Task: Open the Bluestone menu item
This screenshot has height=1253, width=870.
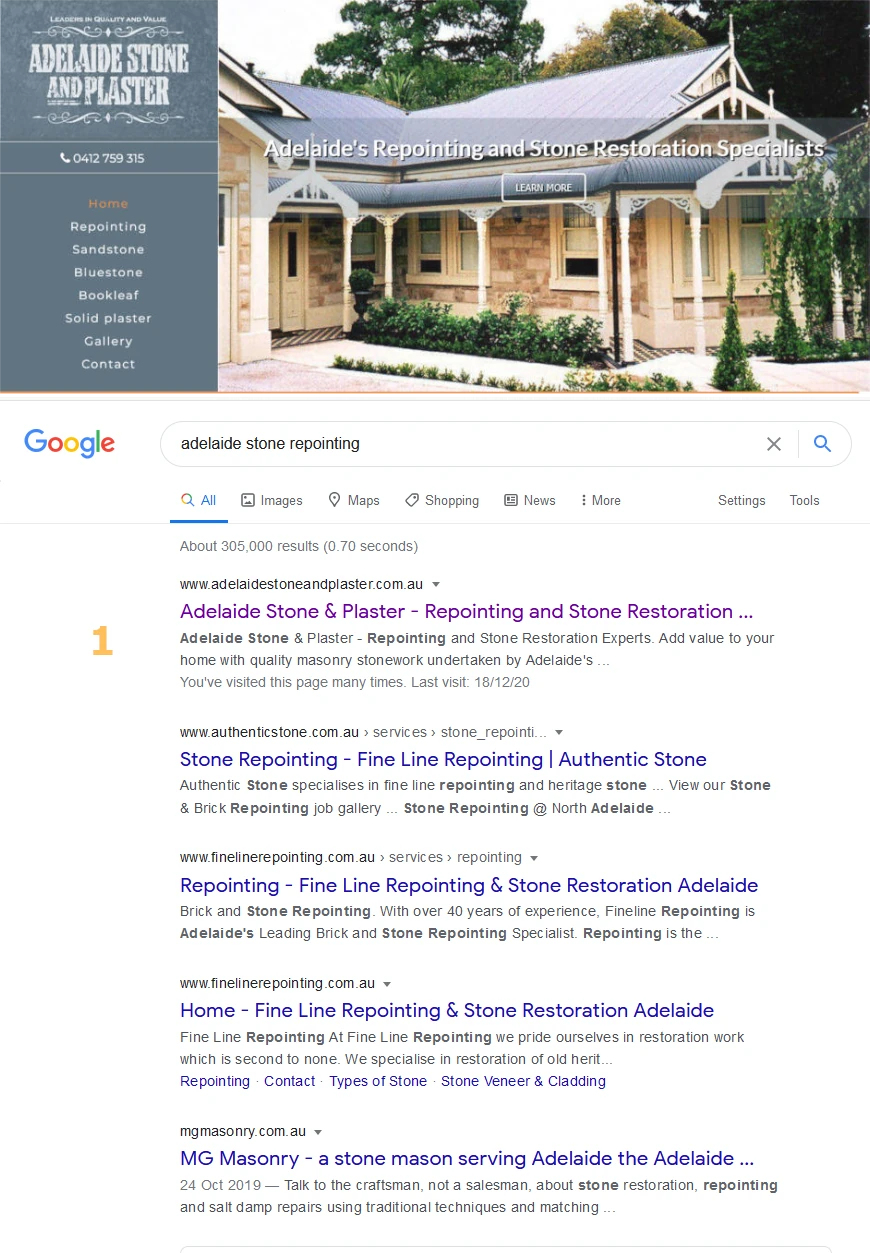Action: (x=108, y=273)
